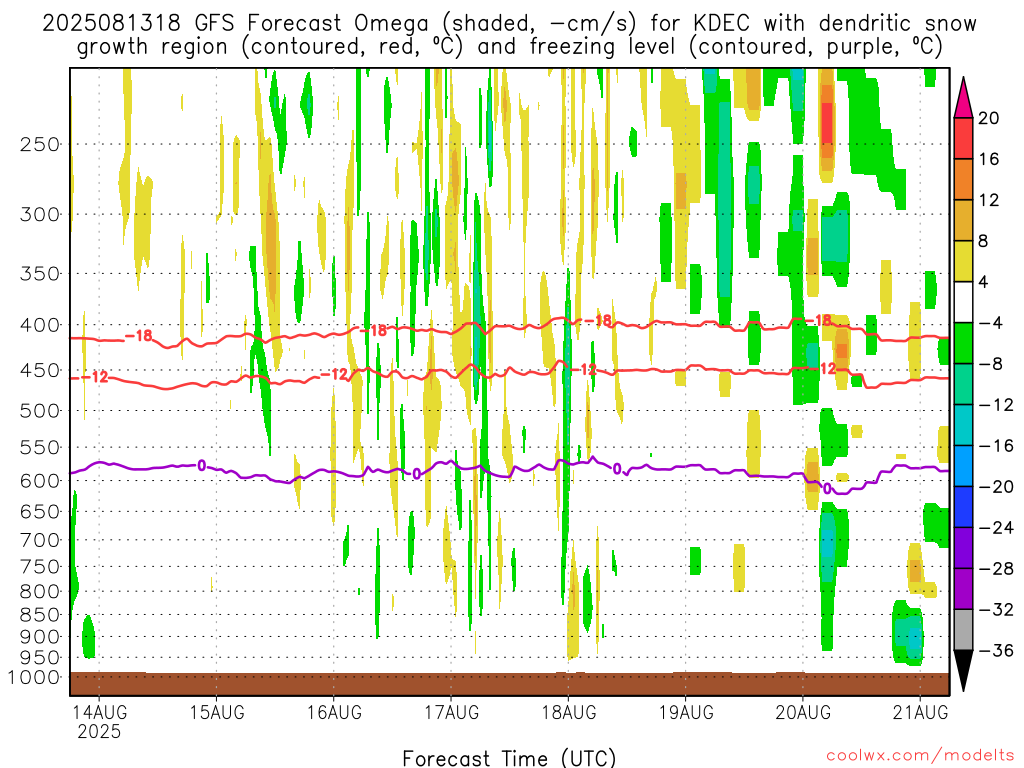Image resolution: width=1024 pixels, height=768 pixels.
Task: Click the cyan -16 to -12 legend swatch
Action: point(963,425)
